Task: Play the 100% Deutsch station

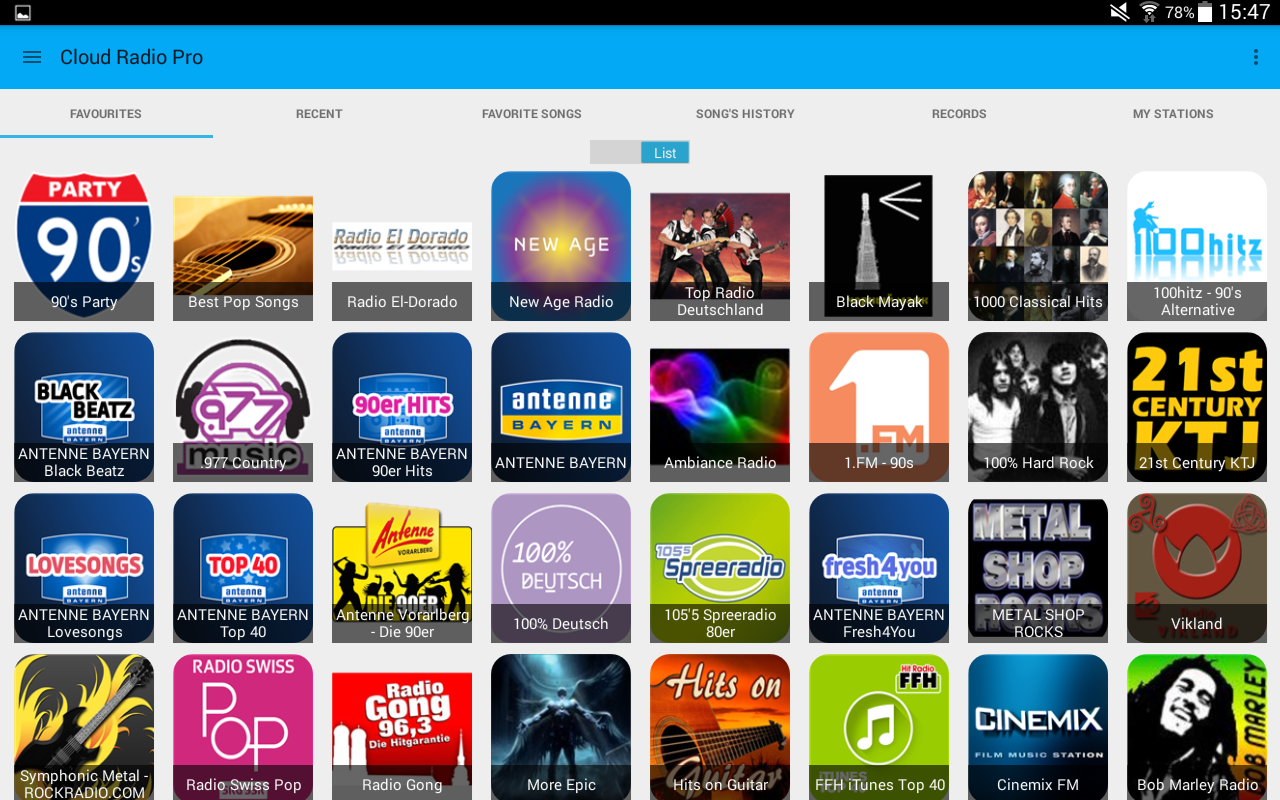Action: tap(561, 568)
